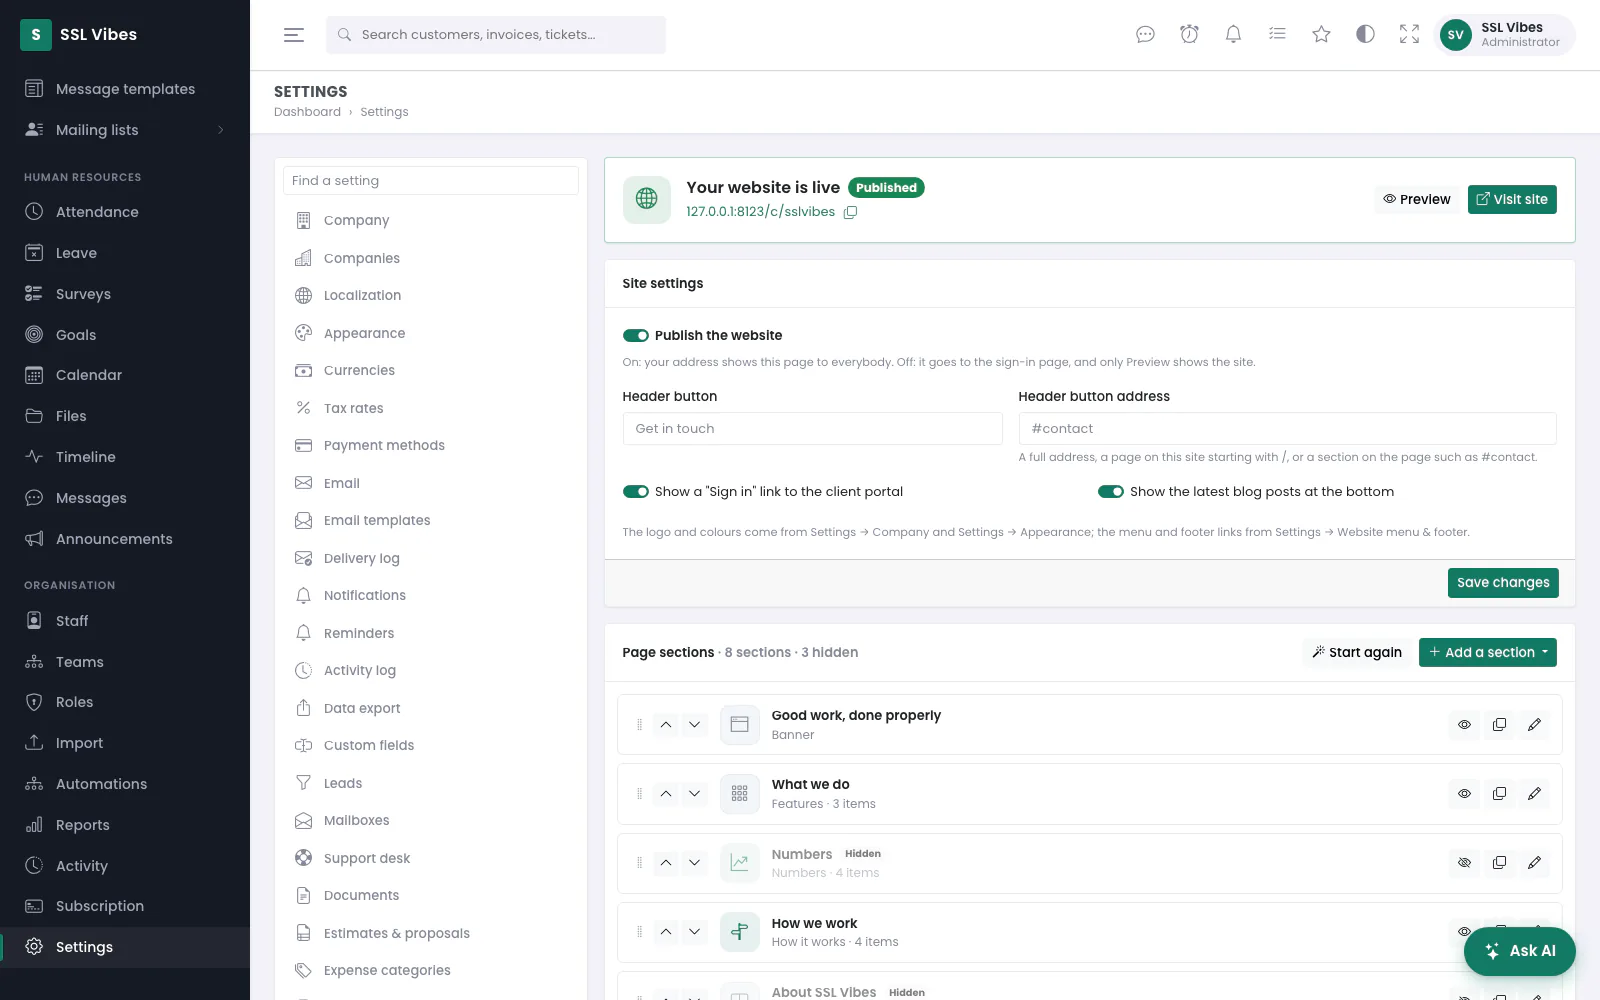Open the notifications bell in top bar
This screenshot has width=1600, height=1000.
(1233, 35)
